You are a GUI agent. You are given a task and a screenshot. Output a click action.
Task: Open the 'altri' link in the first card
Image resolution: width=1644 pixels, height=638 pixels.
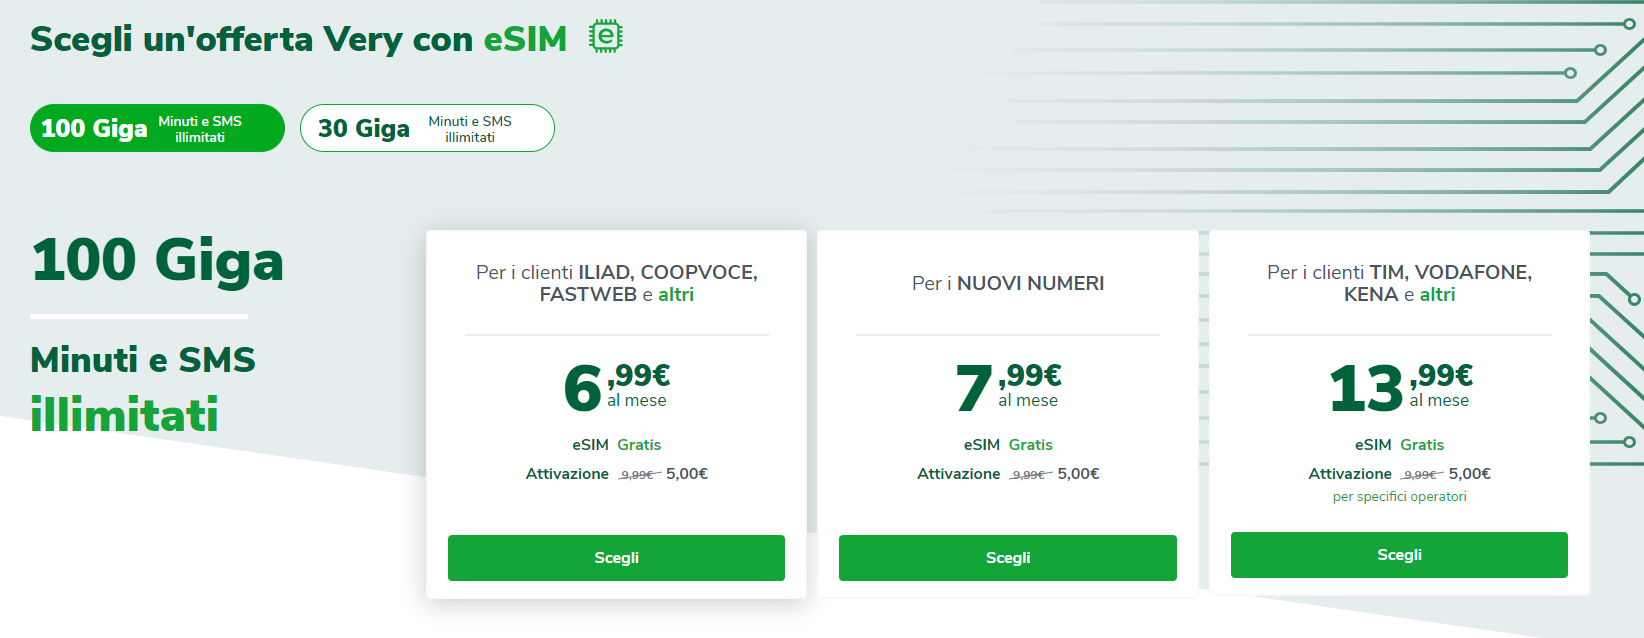676,294
